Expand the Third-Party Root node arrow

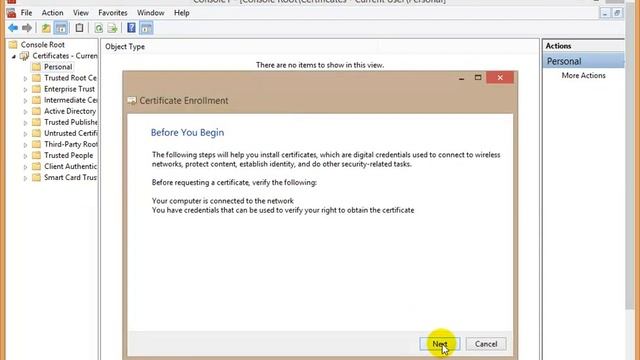[x=25, y=144]
